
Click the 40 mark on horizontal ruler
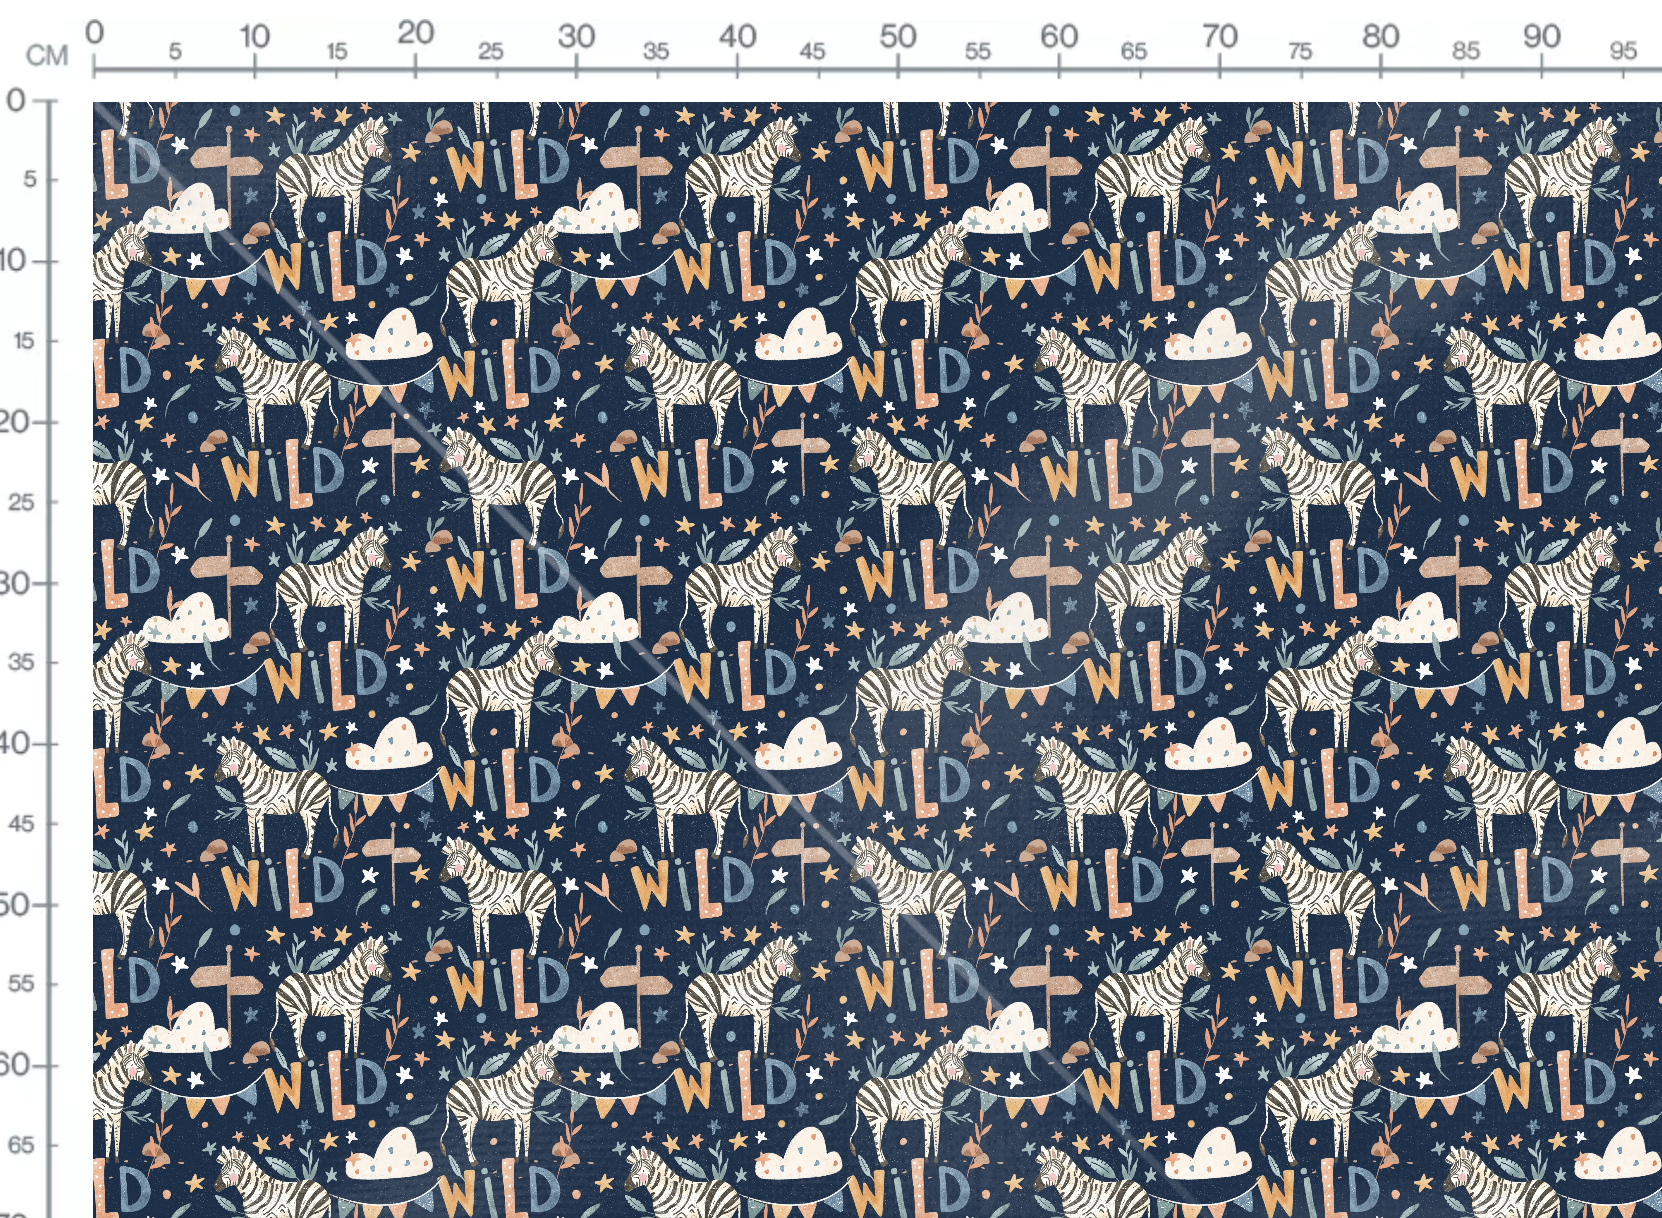tap(737, 36)
